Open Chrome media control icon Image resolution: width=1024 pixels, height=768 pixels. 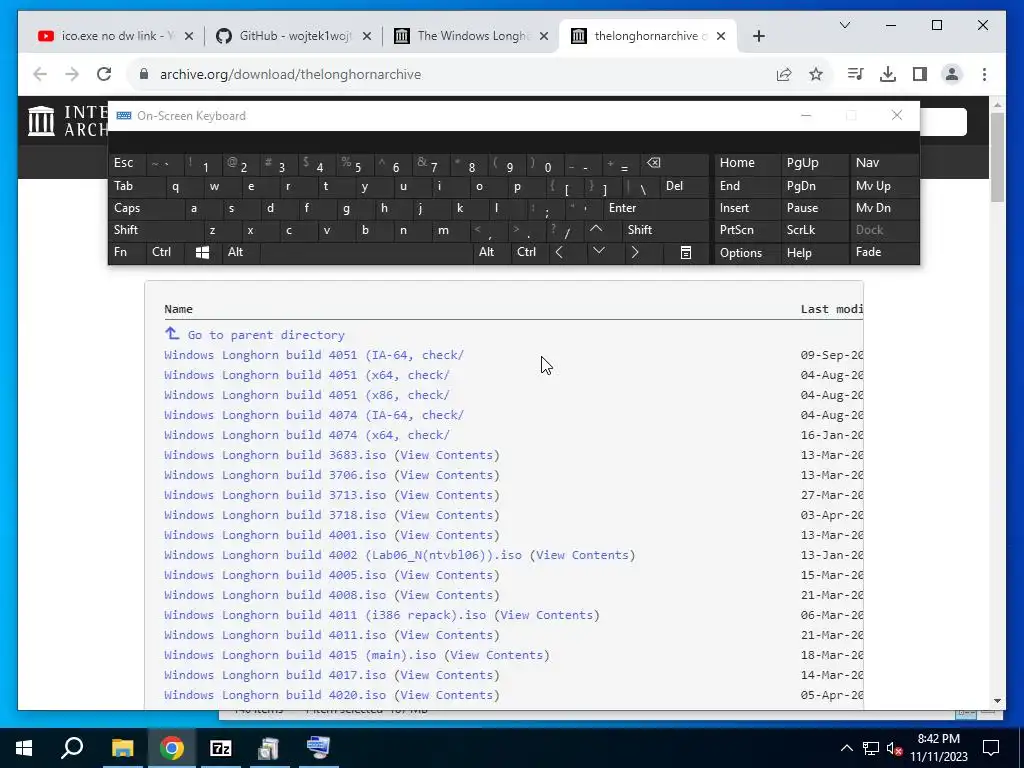[855, 74]
